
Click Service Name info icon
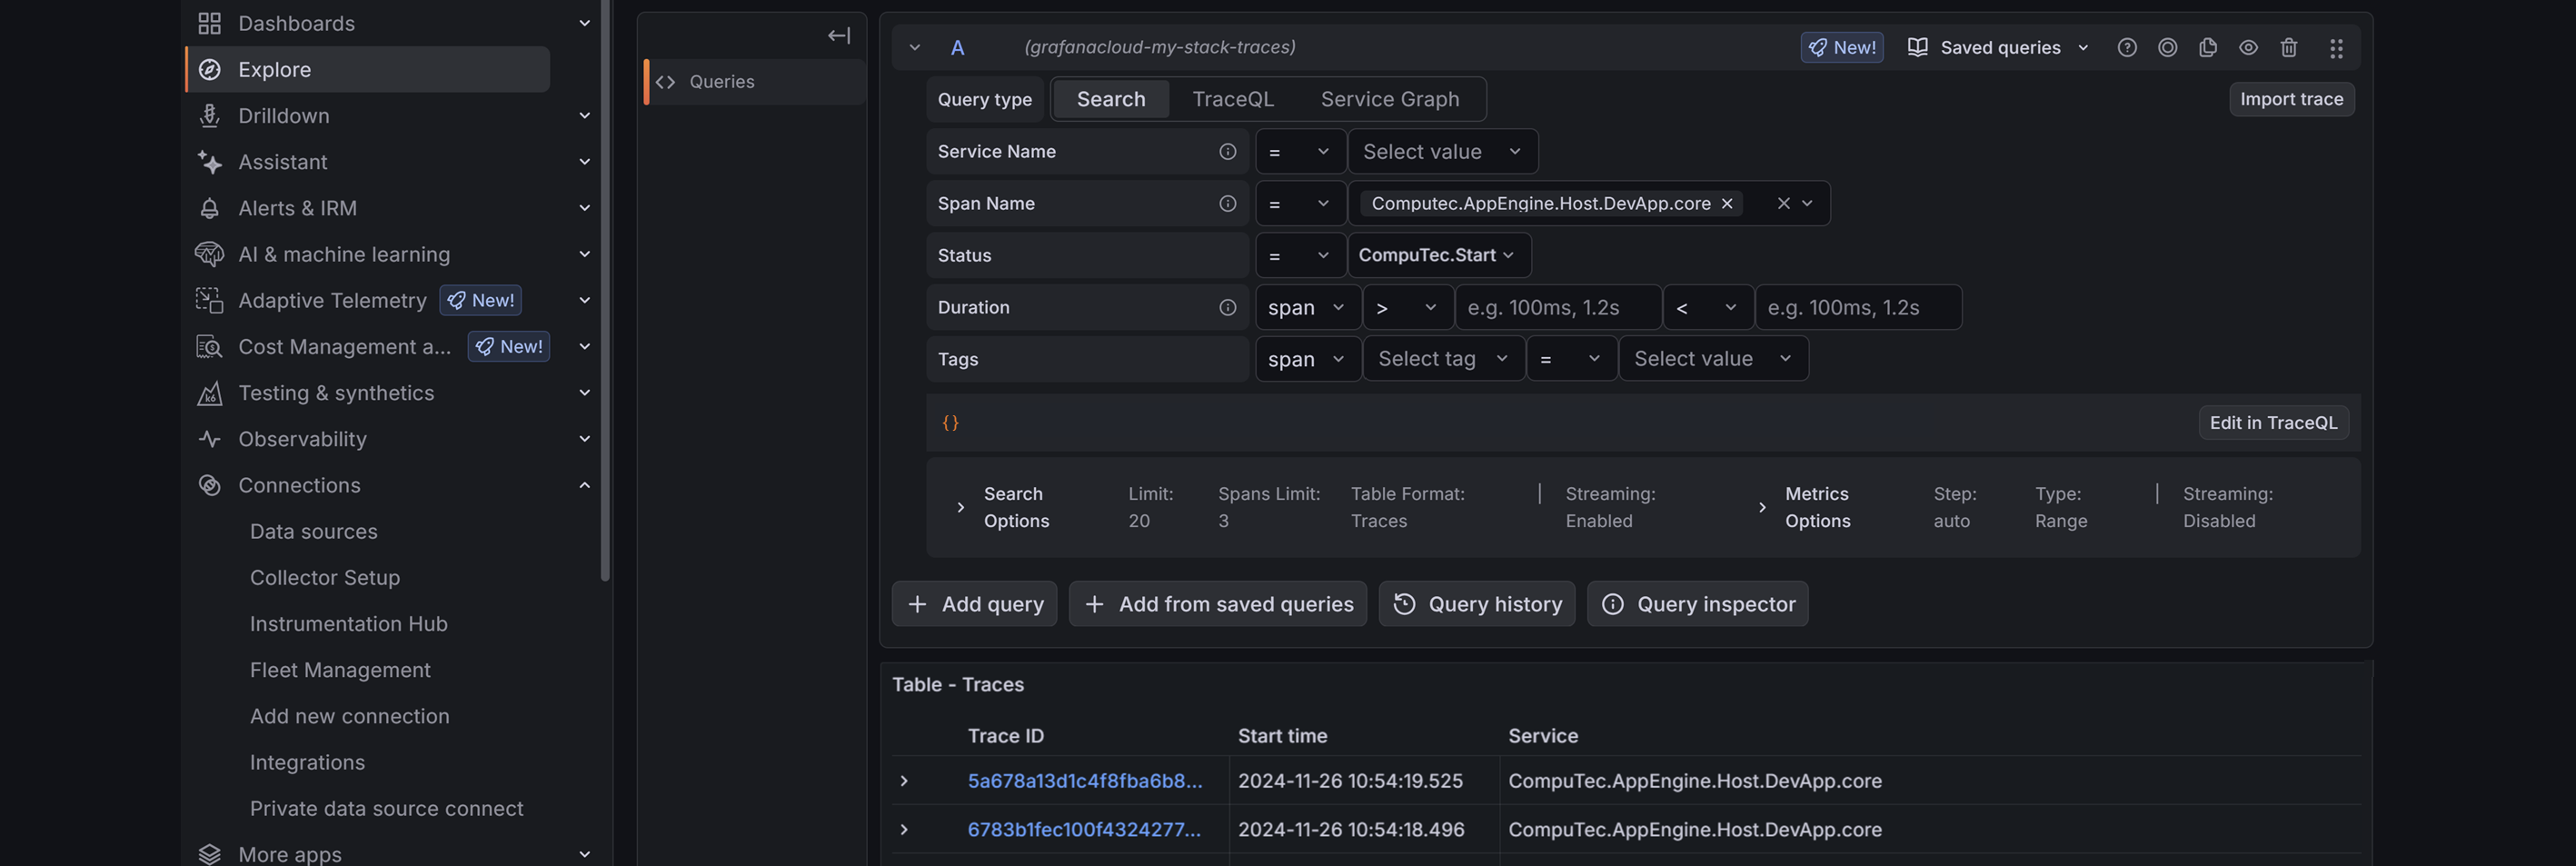[x=1227, y=151]
